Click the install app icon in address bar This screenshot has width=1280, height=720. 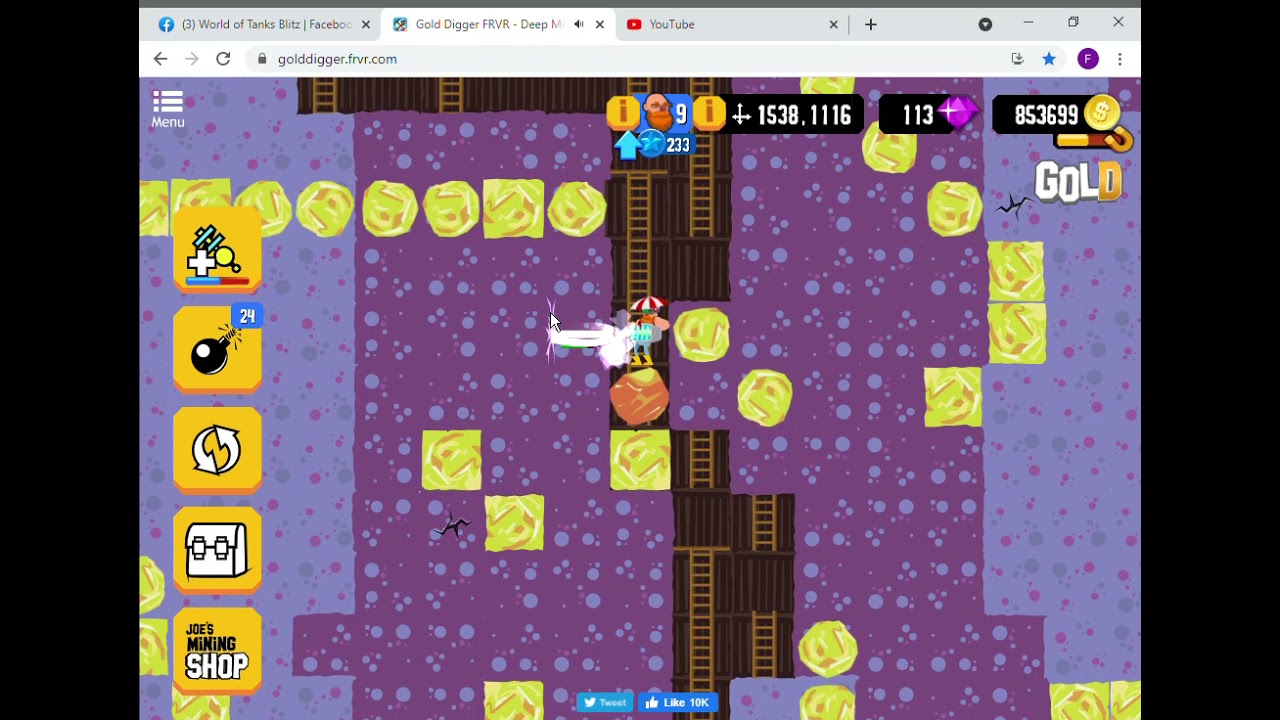[x=1018, y=59]
